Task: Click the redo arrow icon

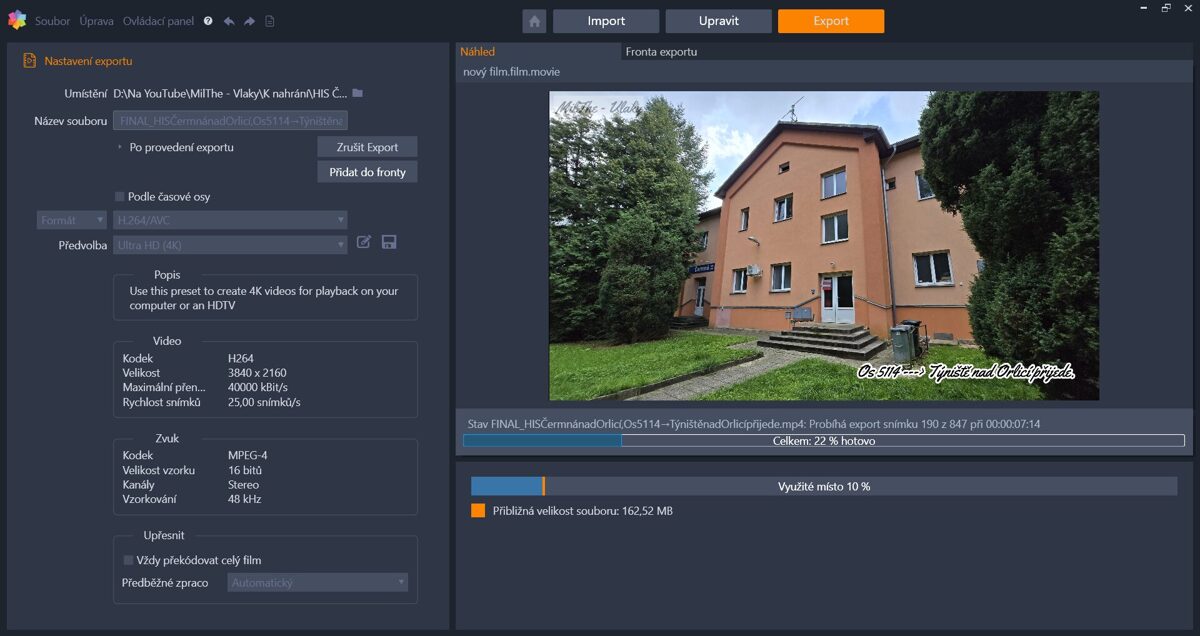Action: click(x=249, y=21)
